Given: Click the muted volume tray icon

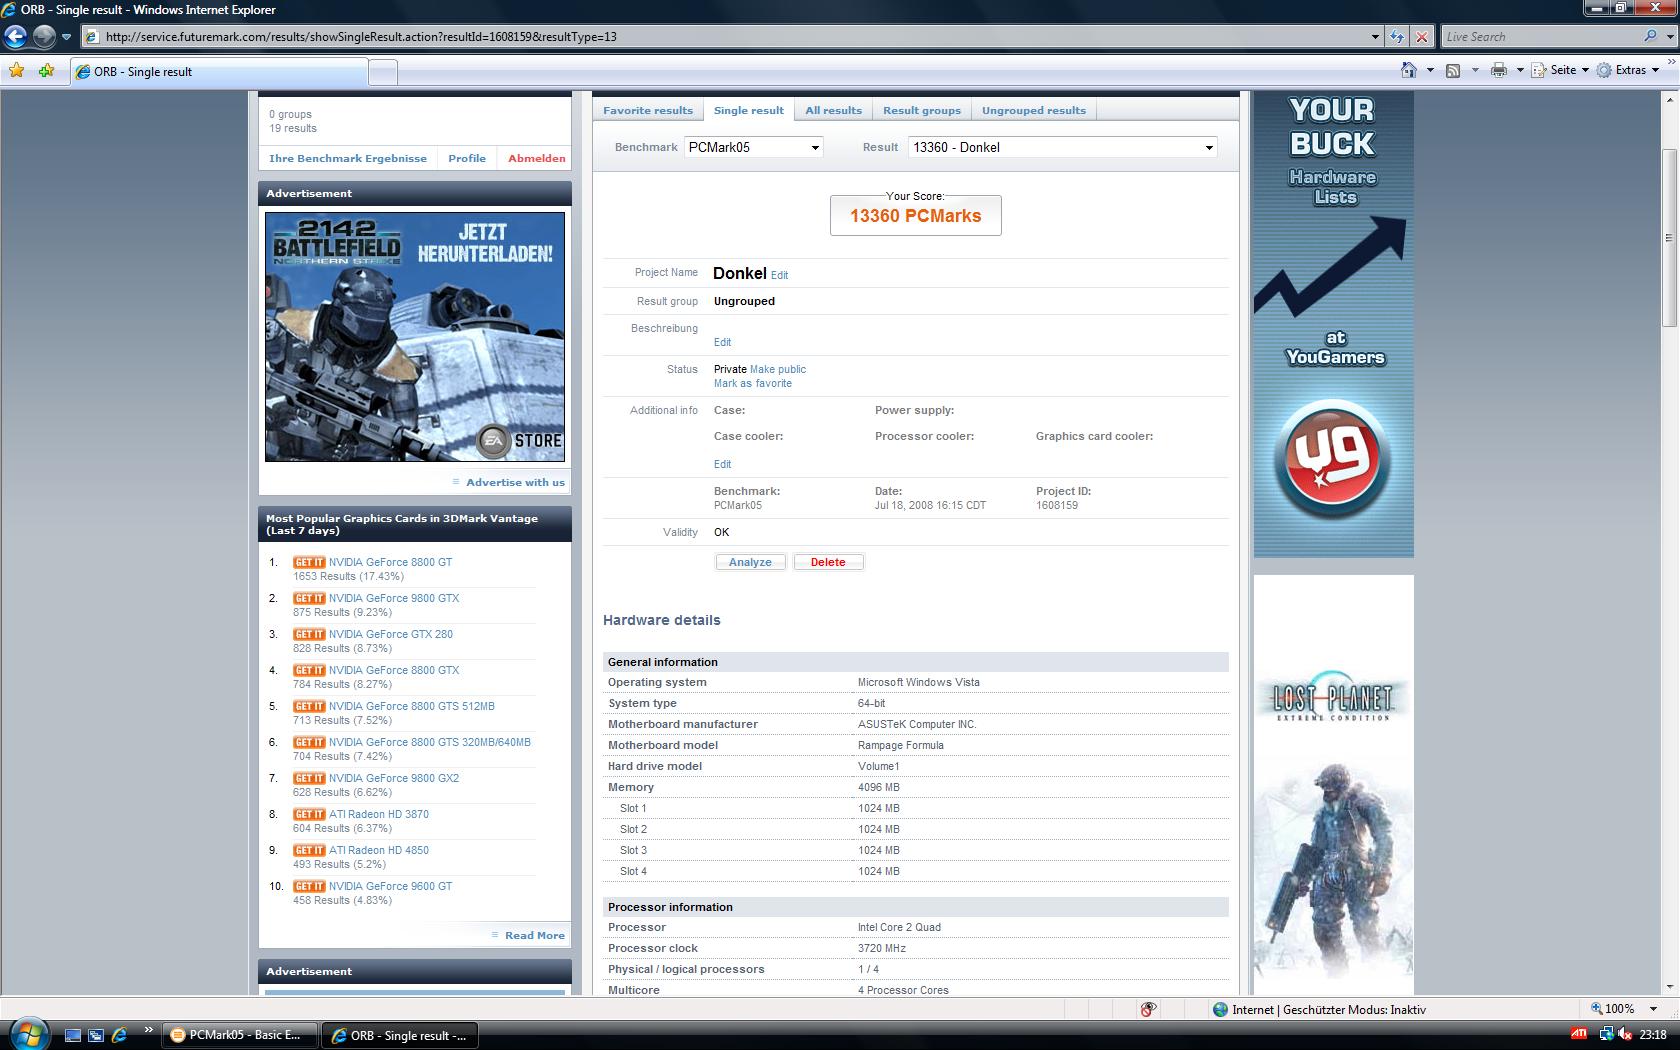Looking at the screenshot, I should [x=1625, y=1035].
